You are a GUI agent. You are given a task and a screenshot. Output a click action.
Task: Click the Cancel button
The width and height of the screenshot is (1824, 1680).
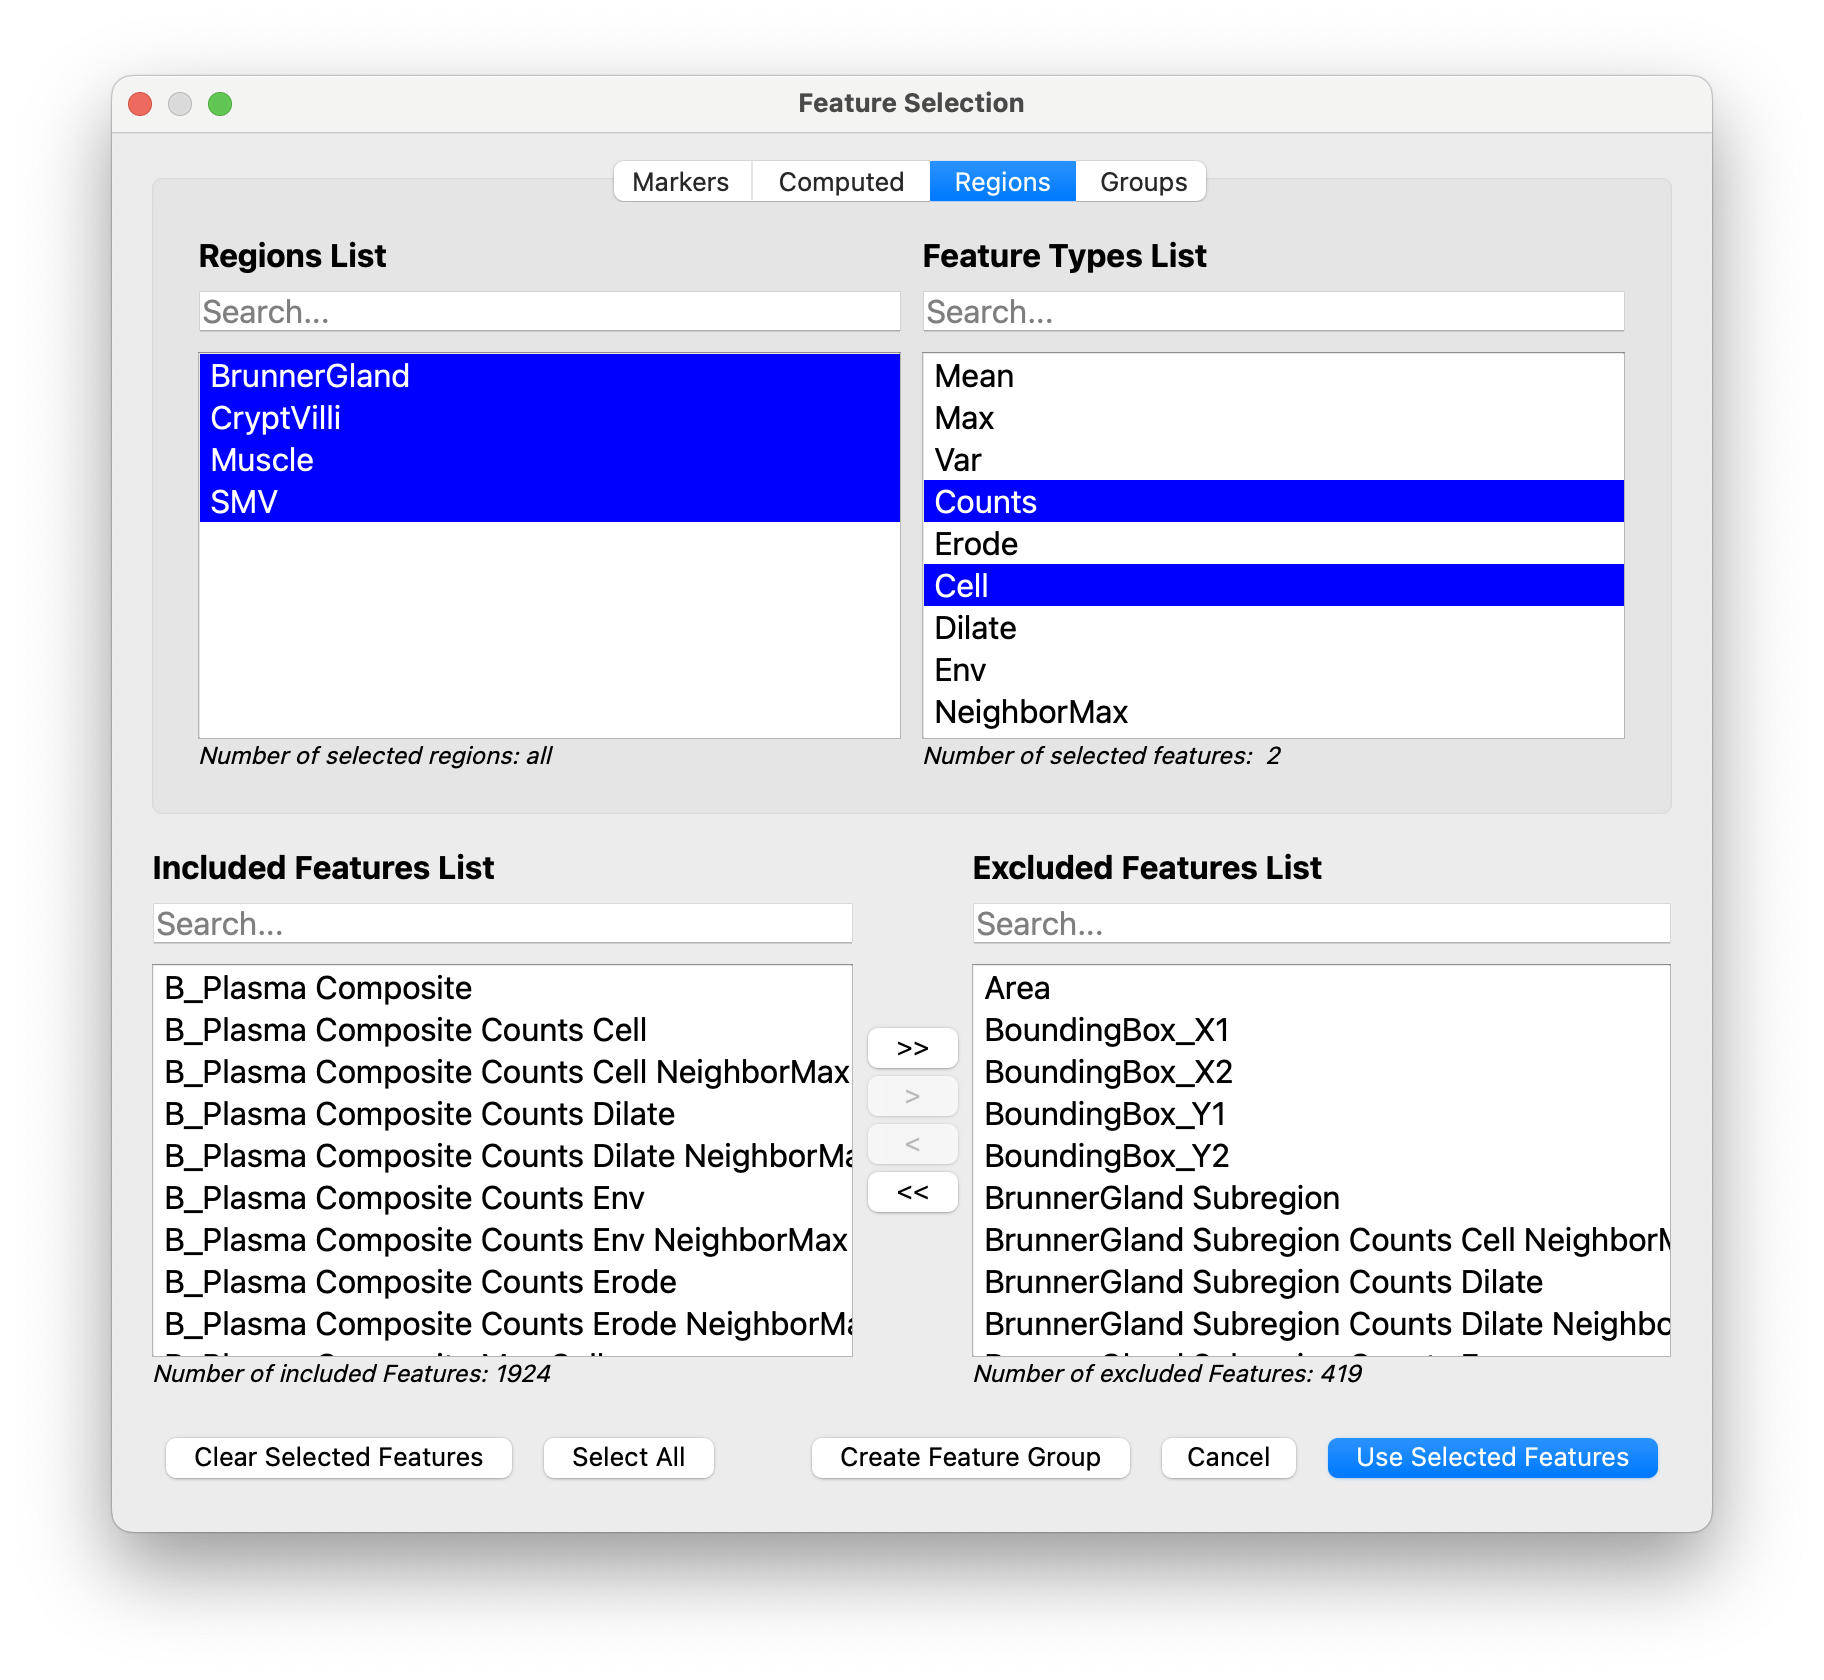[1228, 1457]
